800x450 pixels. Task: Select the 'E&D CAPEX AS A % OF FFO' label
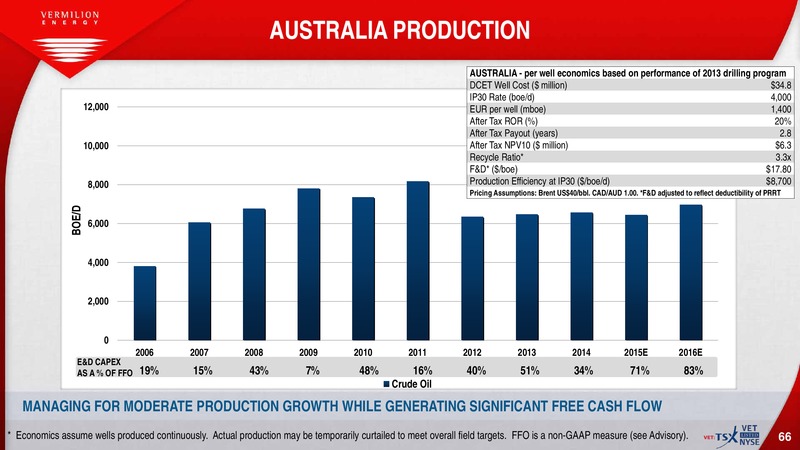point(104,367)
